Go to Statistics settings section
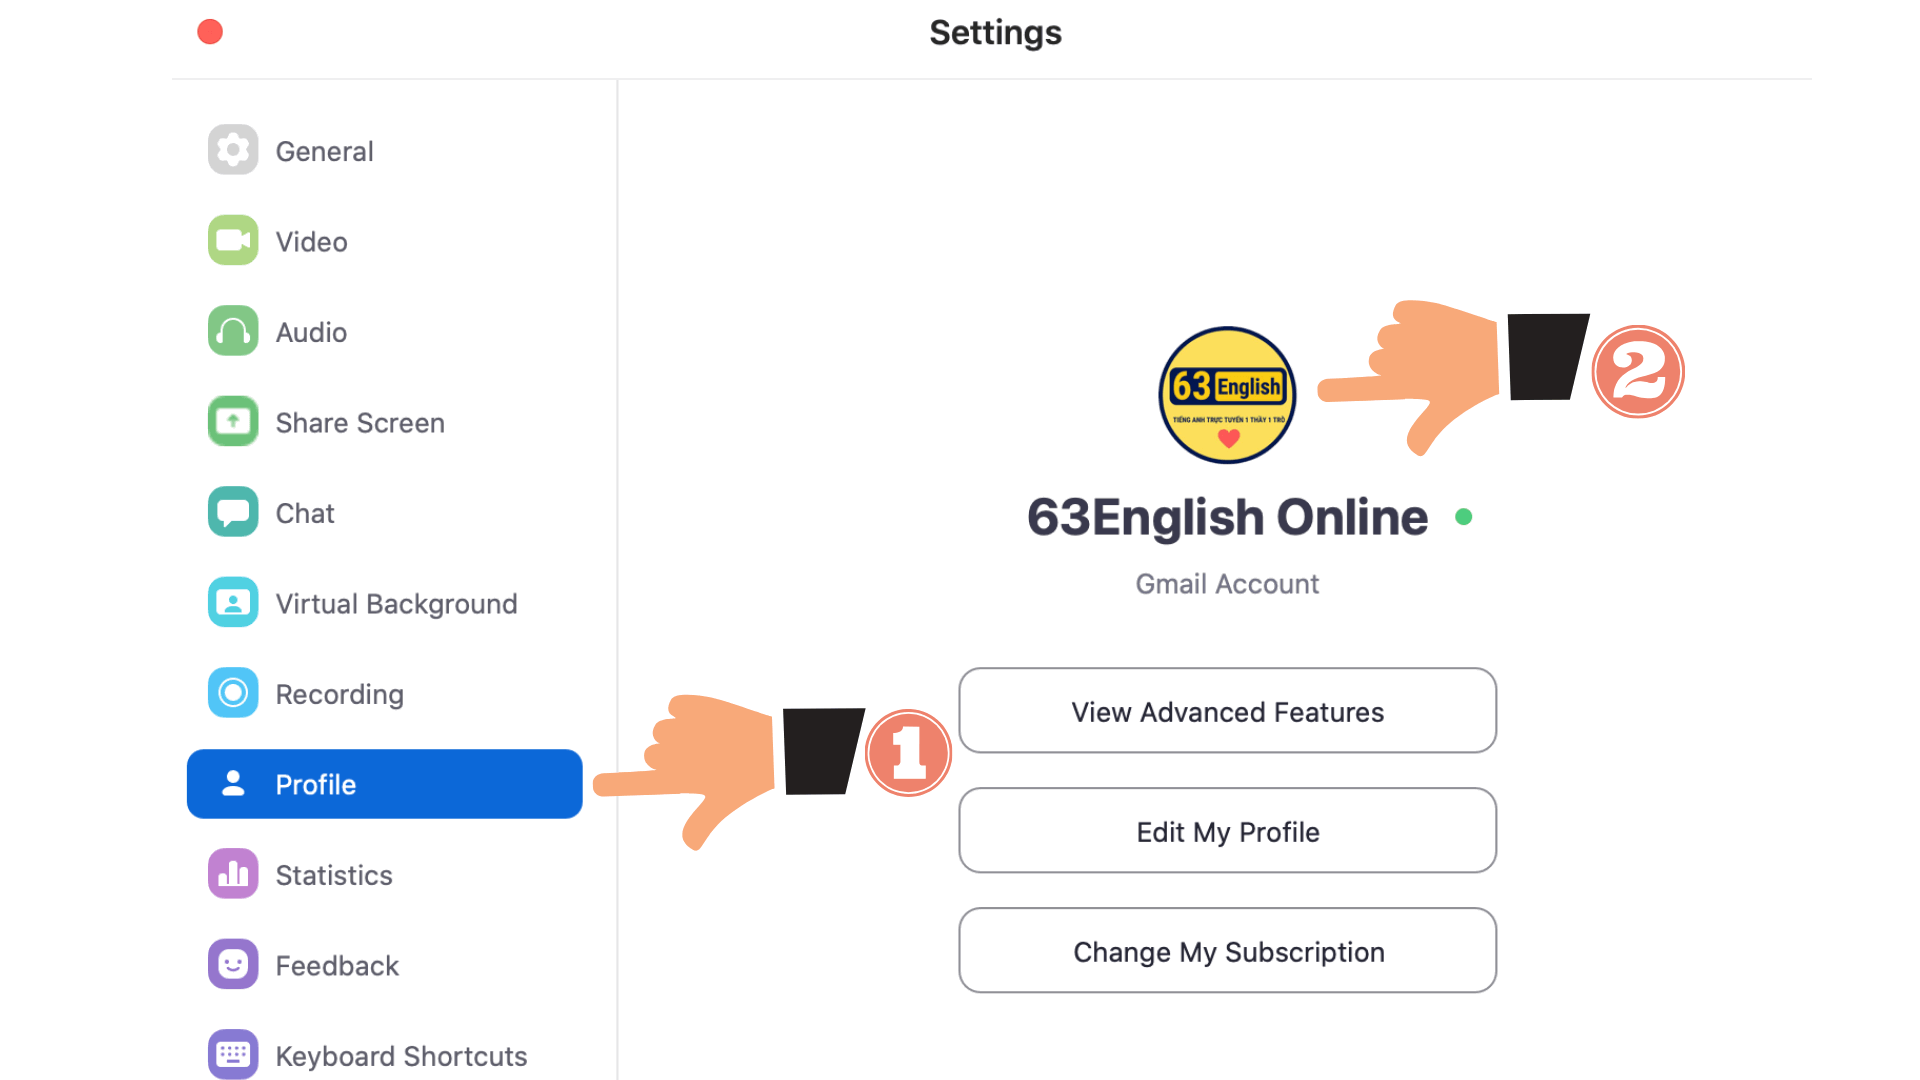1920x1080 pixels. click(x=334, y=875)
